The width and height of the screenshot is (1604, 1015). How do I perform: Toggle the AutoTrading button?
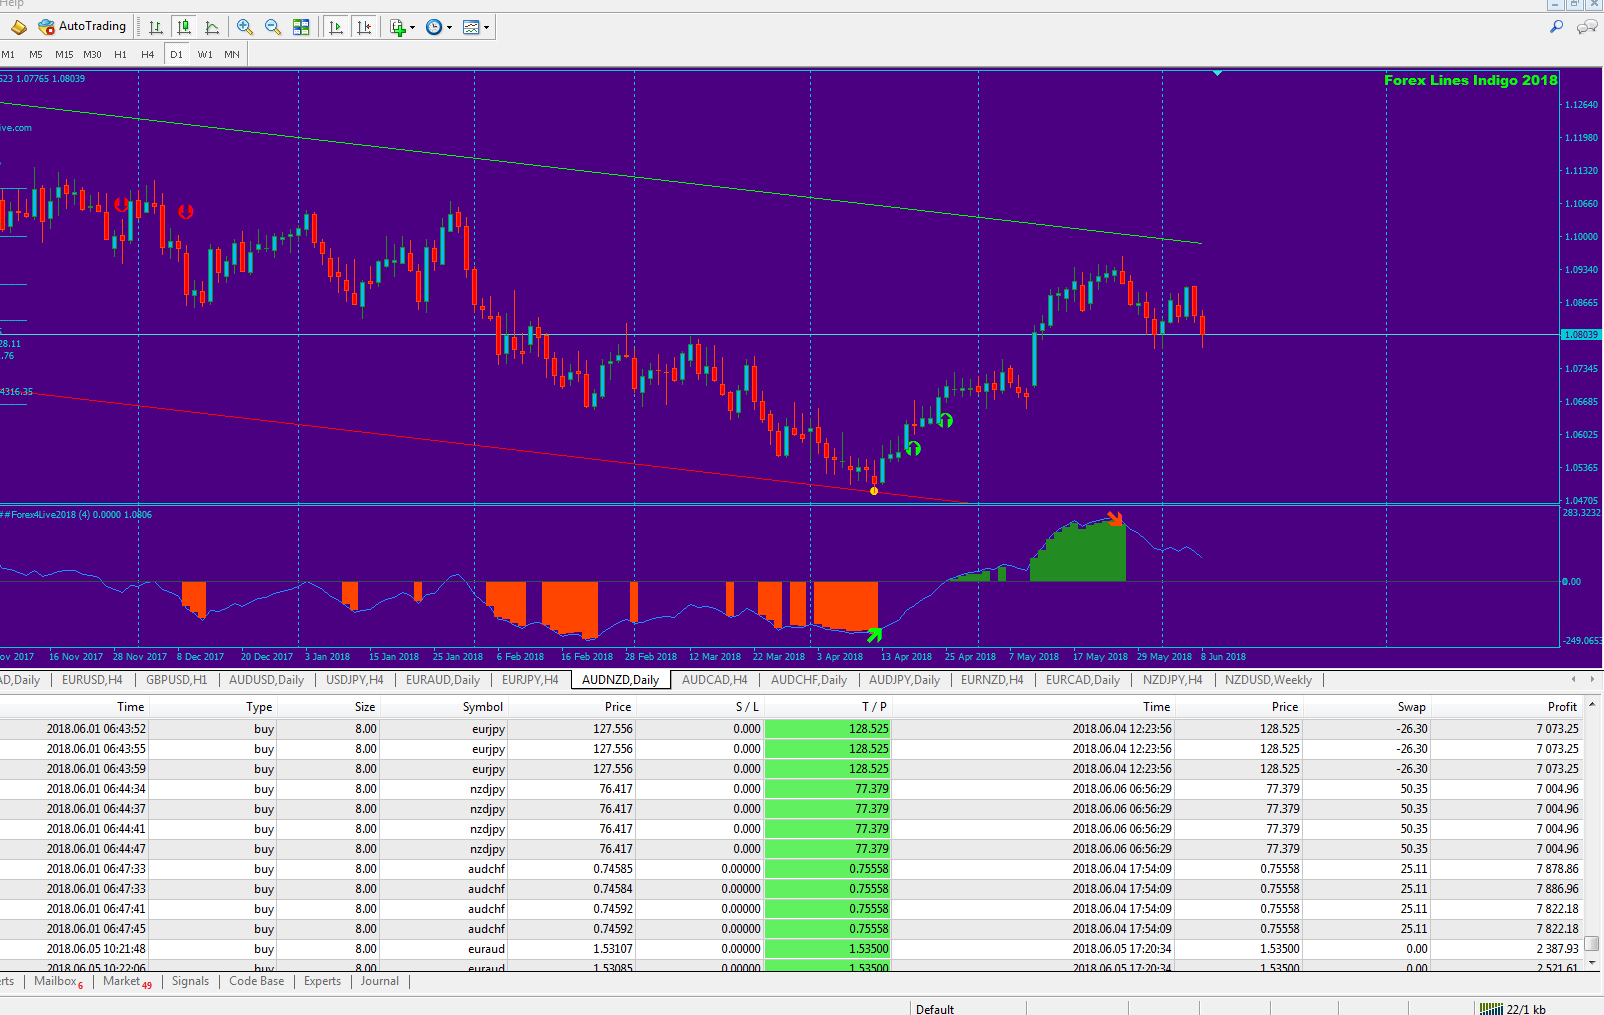click(82, 27)
